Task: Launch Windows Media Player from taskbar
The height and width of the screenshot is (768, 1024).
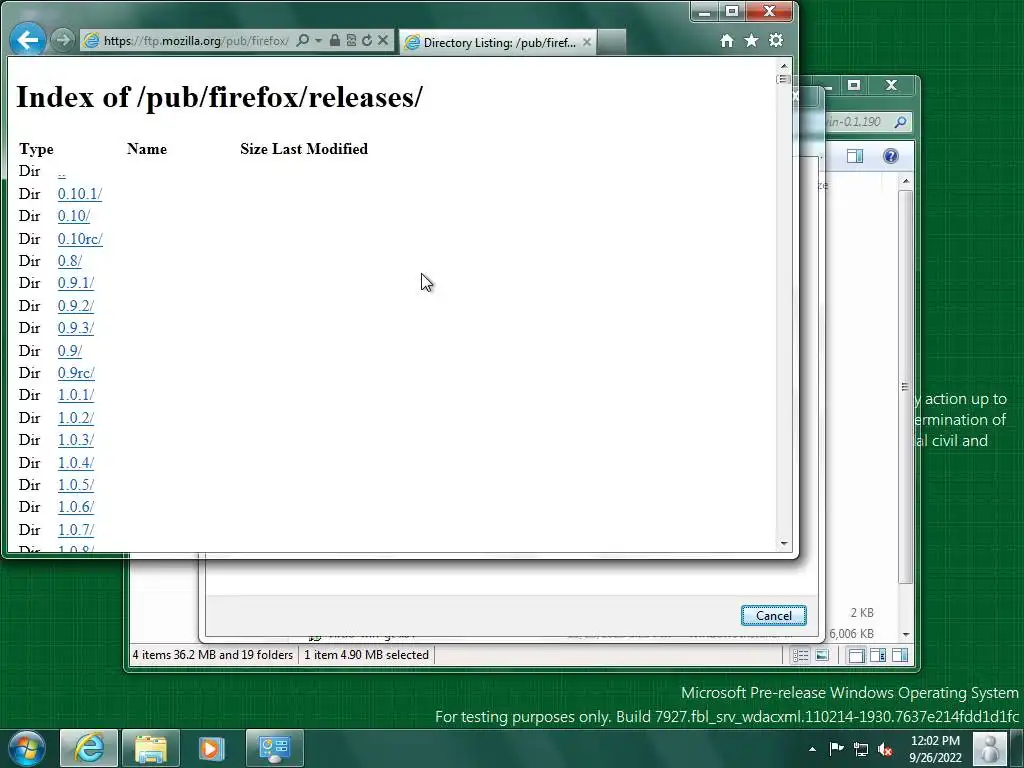Action: 211,748
